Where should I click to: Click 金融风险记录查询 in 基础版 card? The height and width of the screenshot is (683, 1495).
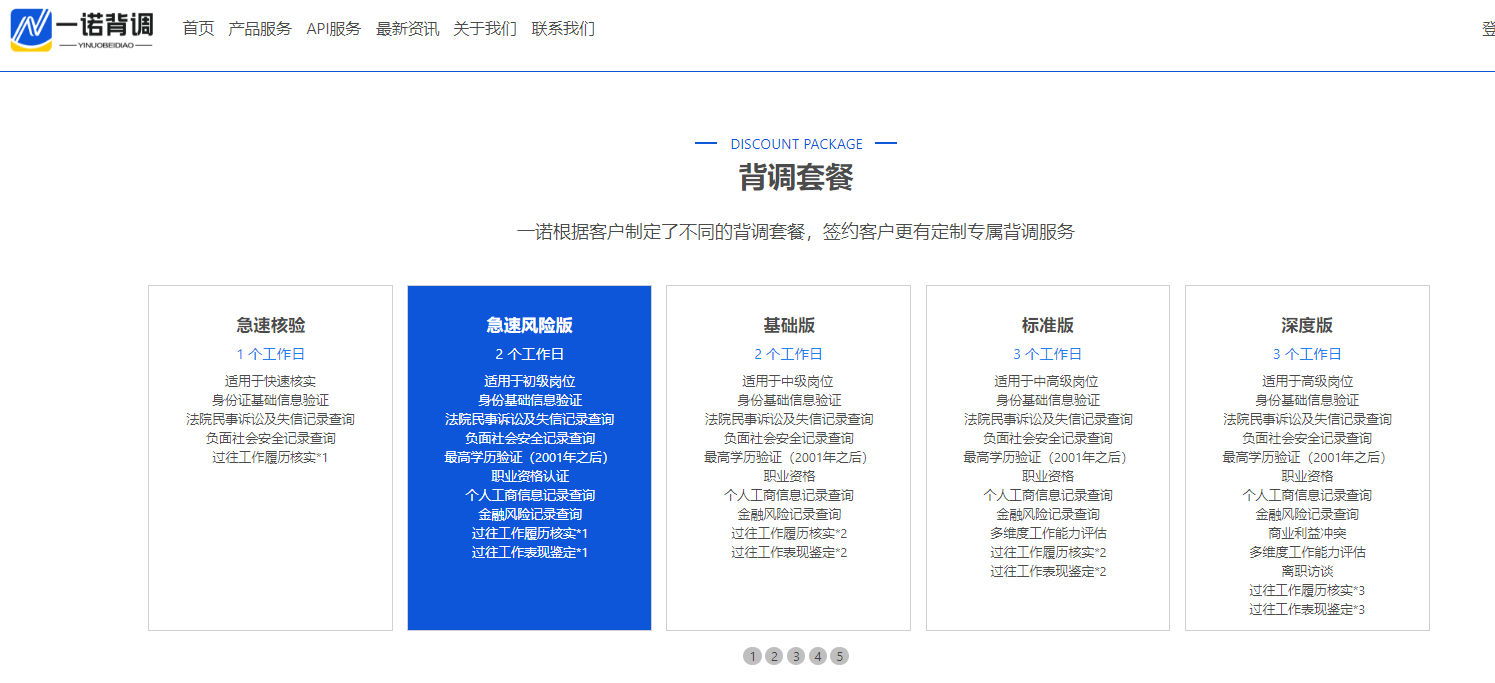pyautogui.click(x=789, y=514)
